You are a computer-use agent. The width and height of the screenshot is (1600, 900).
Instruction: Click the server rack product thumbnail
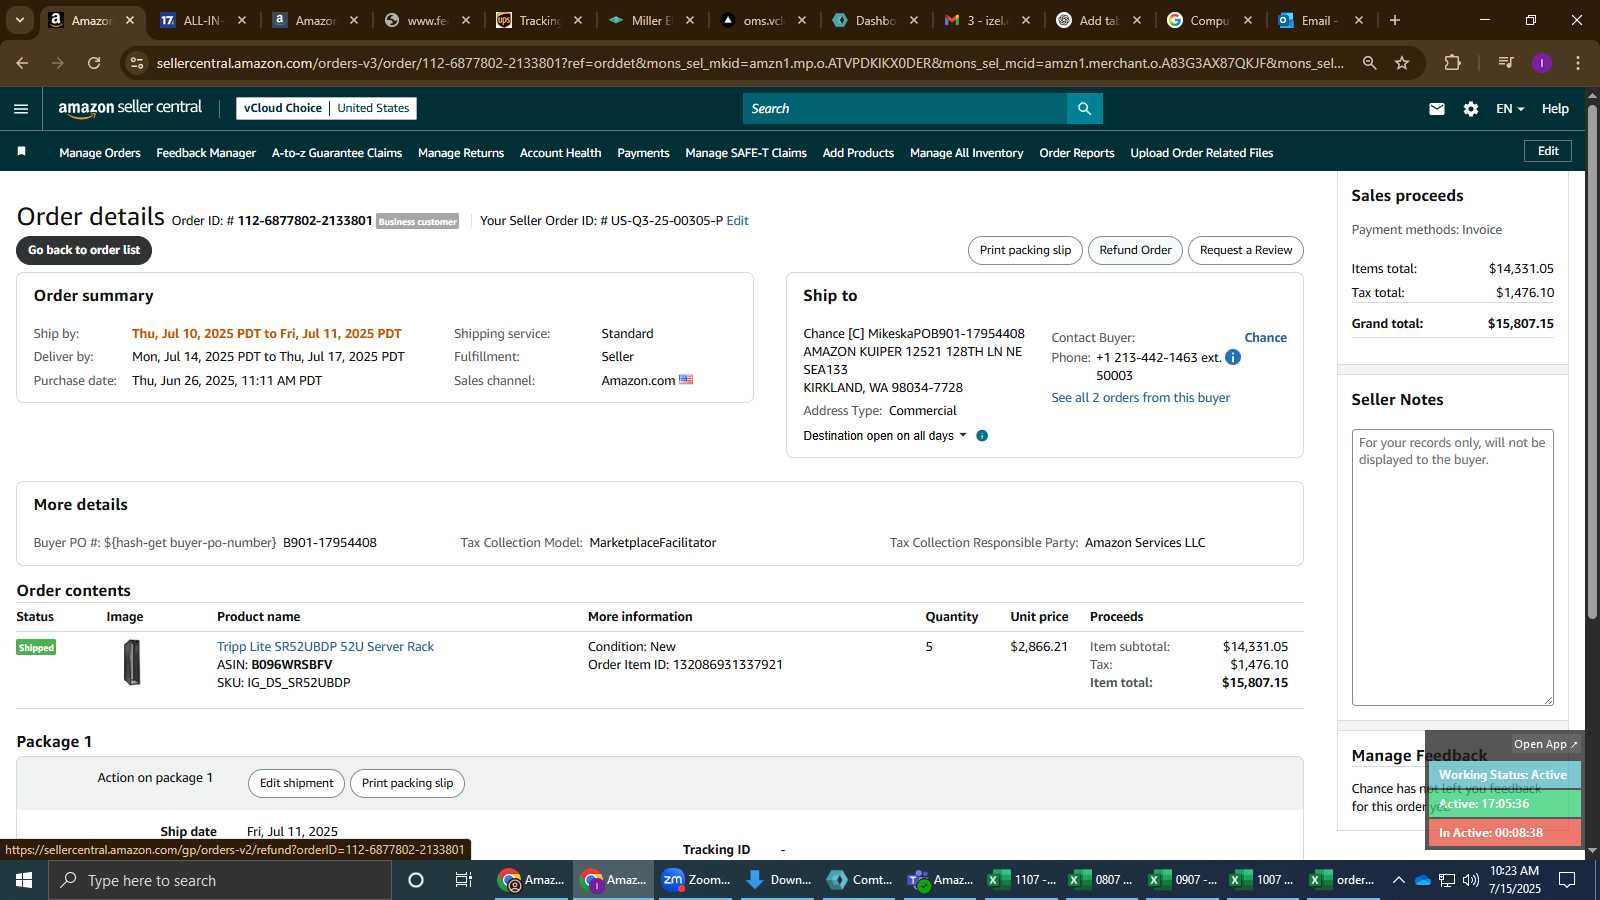[x=132, y=662]
